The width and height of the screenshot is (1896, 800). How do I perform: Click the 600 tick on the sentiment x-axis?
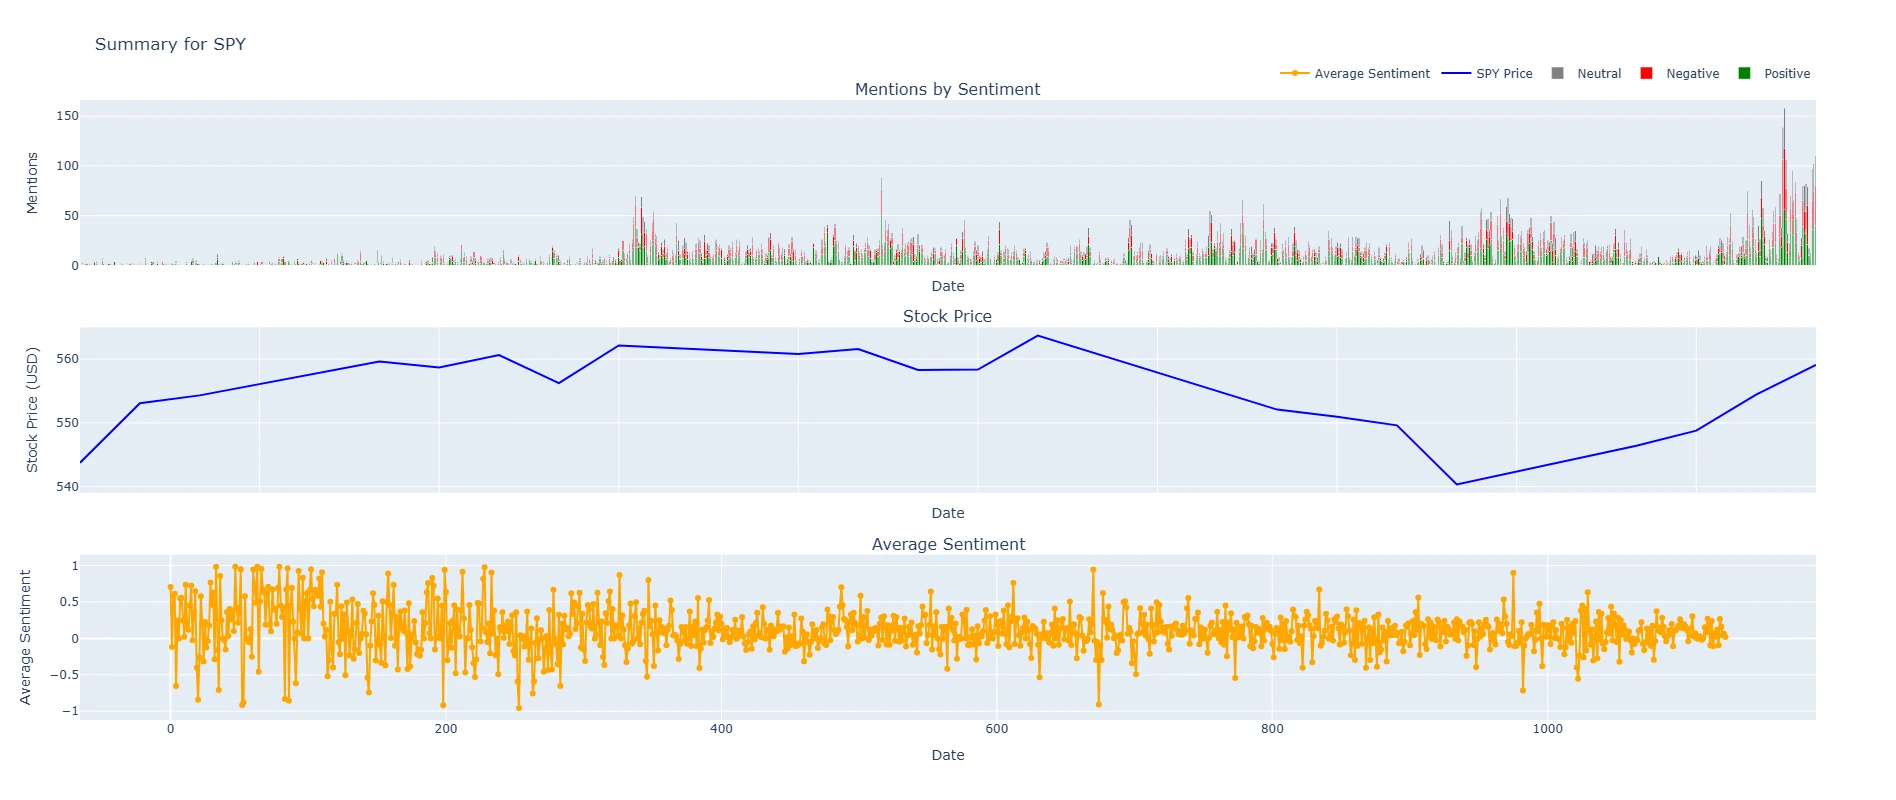pos(997,729)
